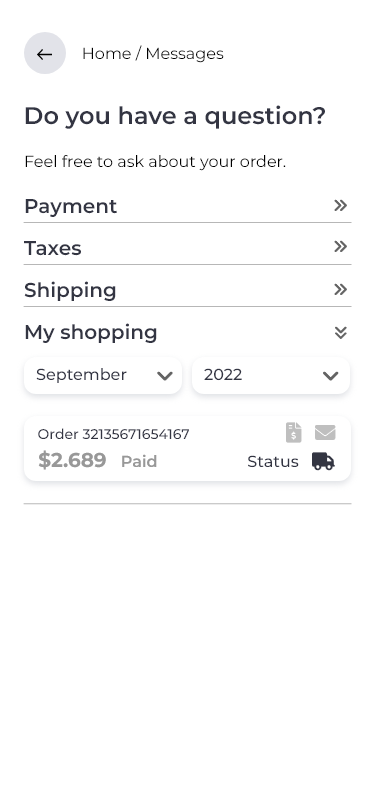This screenshot has width=375, height=812.
Task: Open the 2022 year dropdown
Action: point(271,375)
